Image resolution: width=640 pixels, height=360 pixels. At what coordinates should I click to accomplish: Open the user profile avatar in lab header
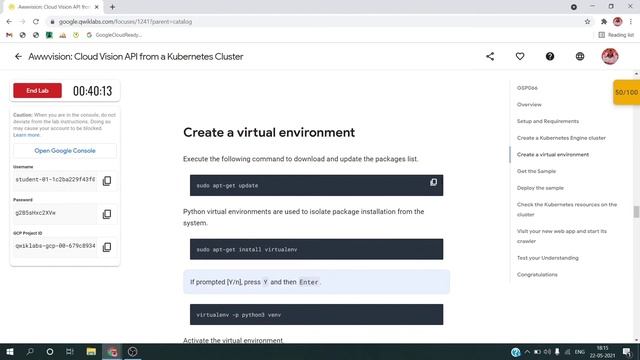[610, 56]
